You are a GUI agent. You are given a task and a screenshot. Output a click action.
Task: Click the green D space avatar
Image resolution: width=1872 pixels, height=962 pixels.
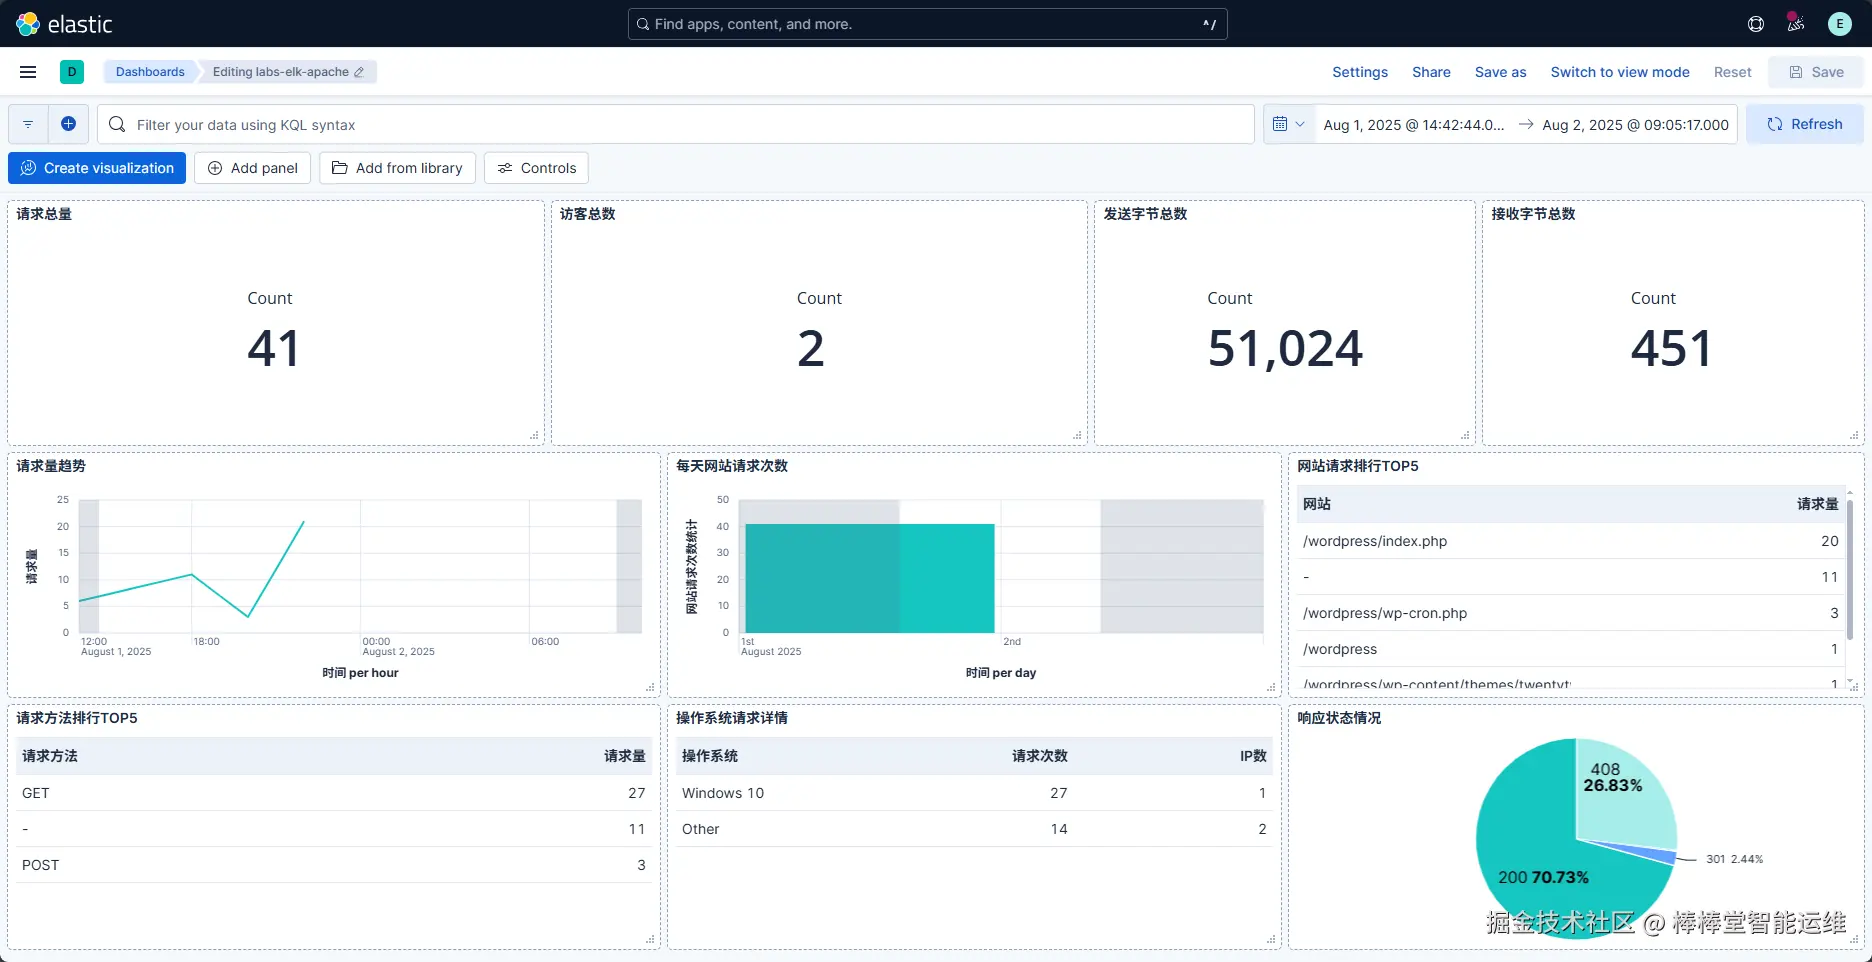[x=72, y=72]
